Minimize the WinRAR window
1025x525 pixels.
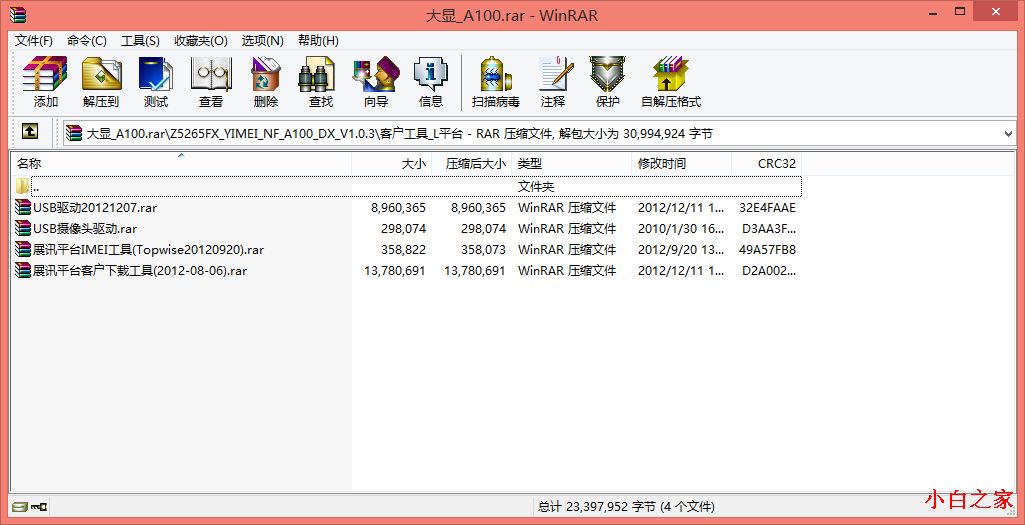931,11
